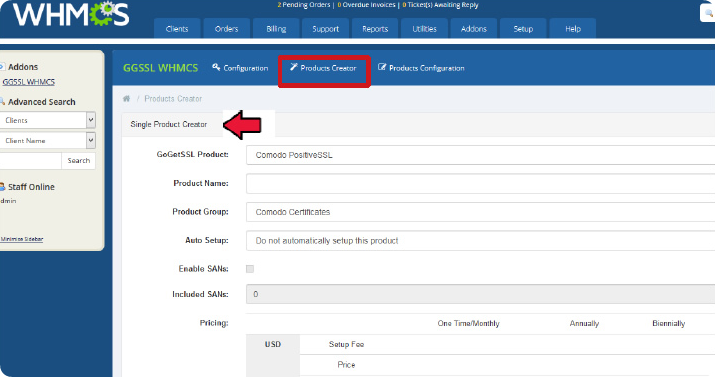Click the GGSSL WHMCS module title
715x377 pixels.
pyautogui.click(x=161, y=68)
